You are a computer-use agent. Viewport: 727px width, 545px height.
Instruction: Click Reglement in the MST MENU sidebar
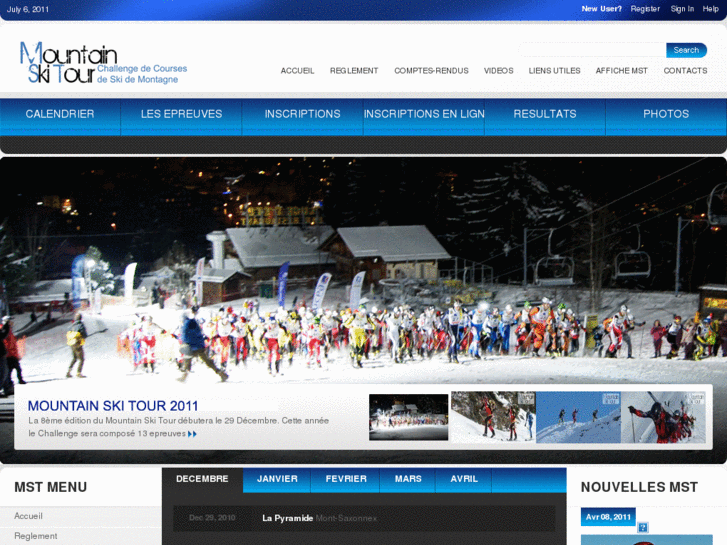point(36,536)
